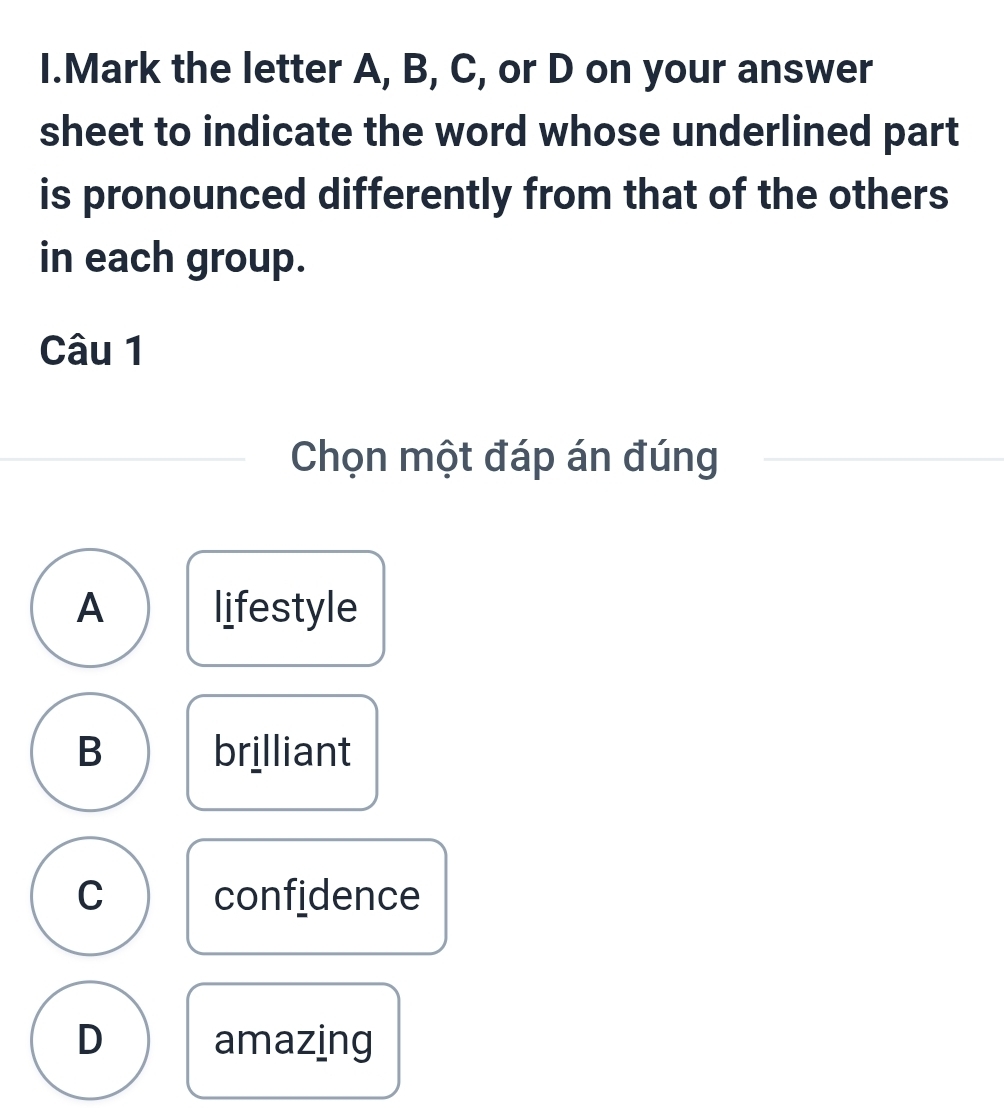Choose the B answer circle

(x=91, y=752)
